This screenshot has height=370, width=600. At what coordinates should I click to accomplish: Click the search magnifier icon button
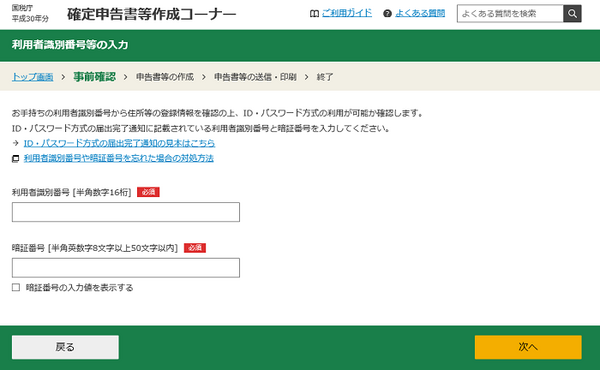point(572,14)
